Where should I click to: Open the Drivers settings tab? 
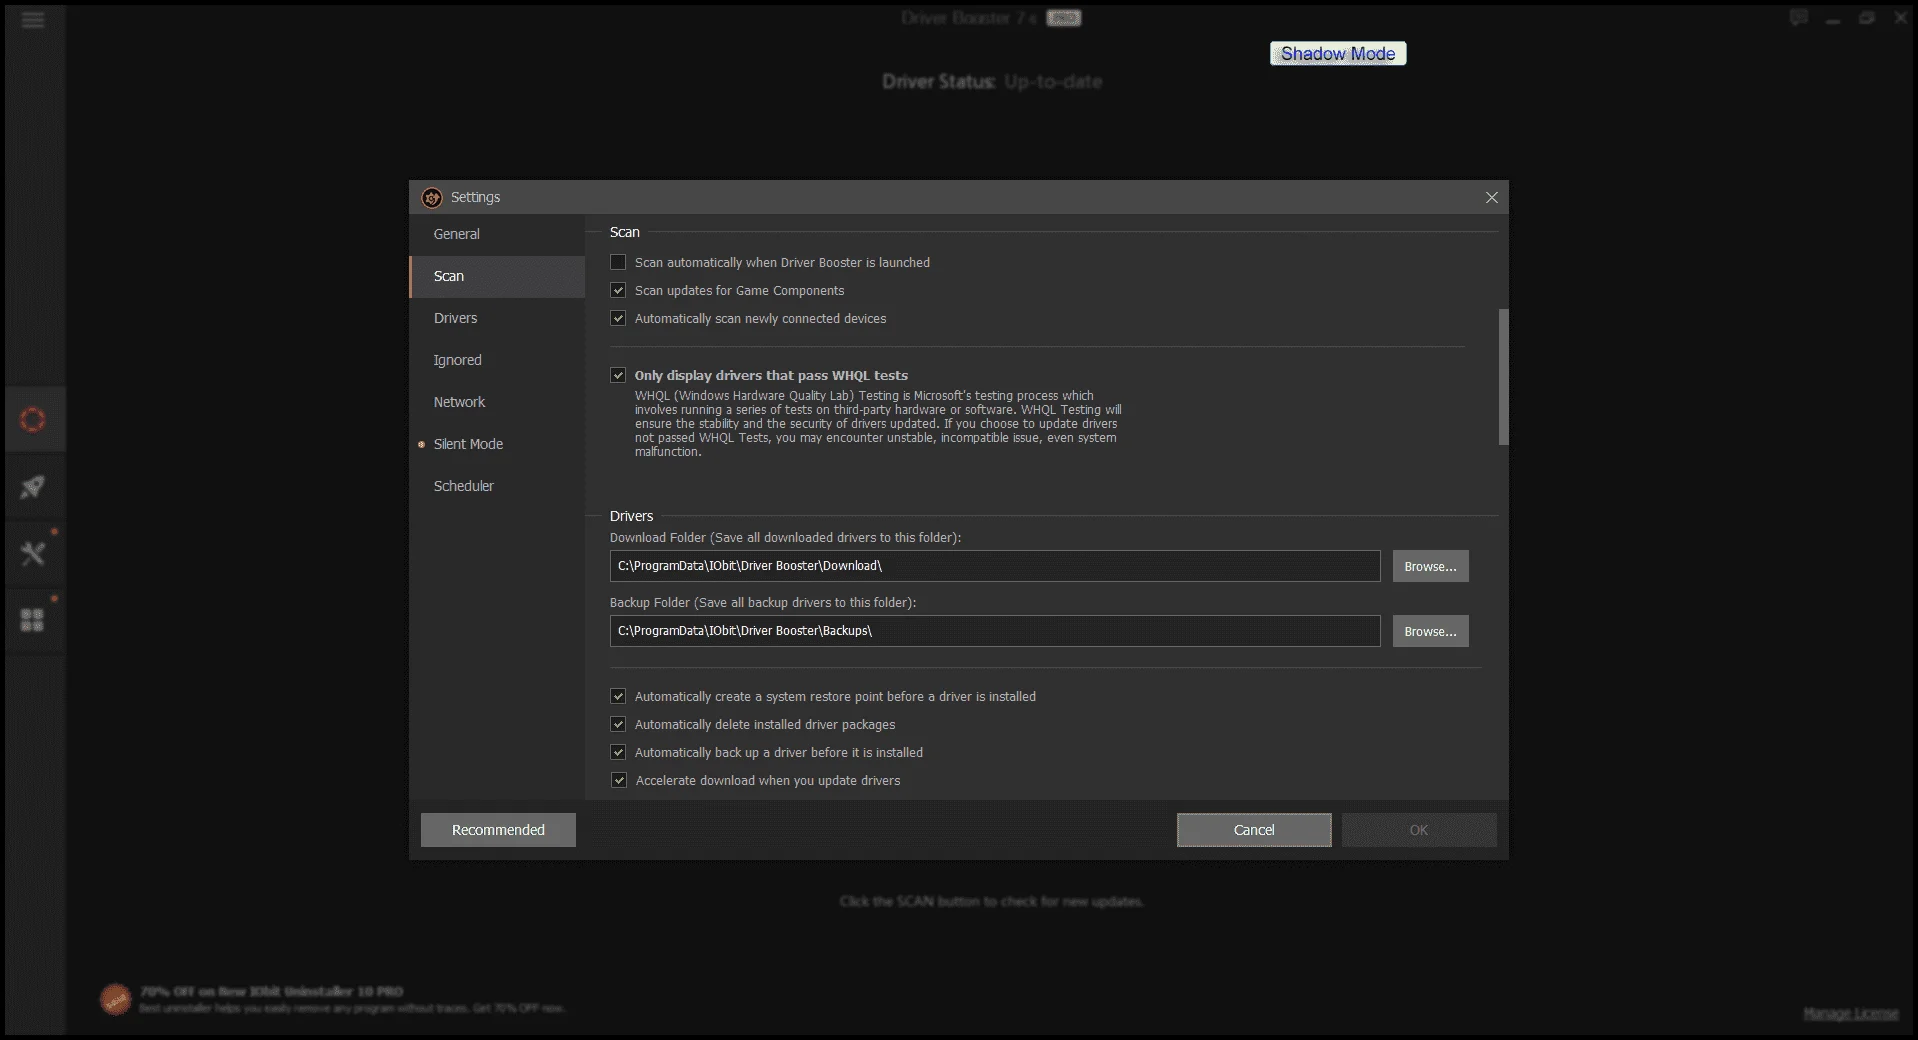pos(497,318)
